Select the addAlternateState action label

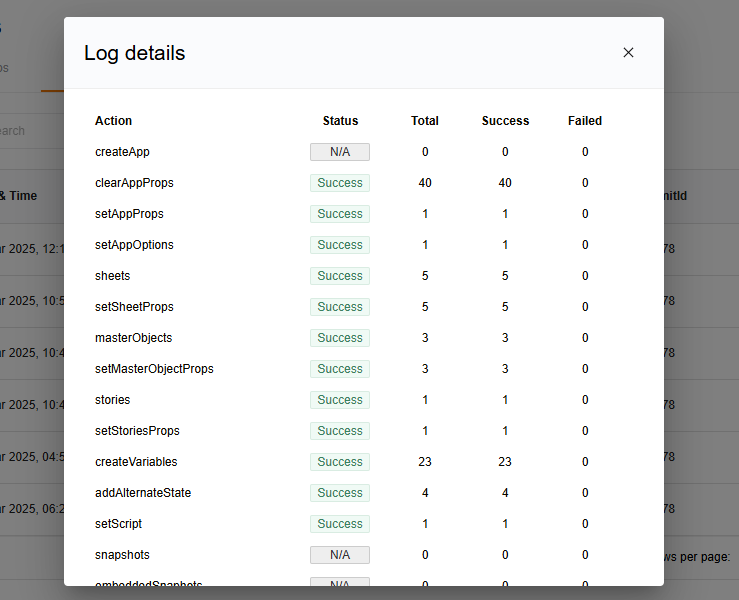pyautogui.click(x=143, y=493)
